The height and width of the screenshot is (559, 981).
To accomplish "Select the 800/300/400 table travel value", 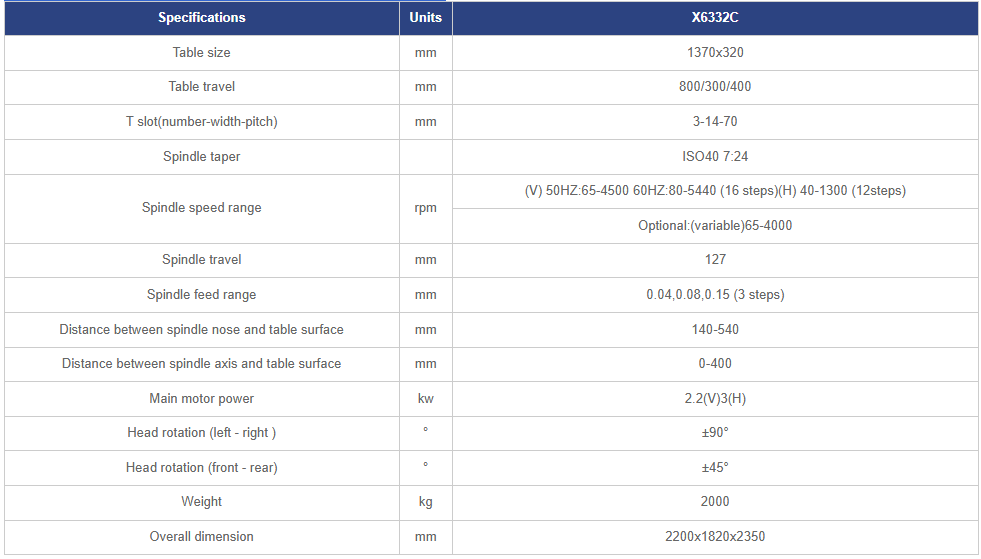I will (x=715, y=87).
